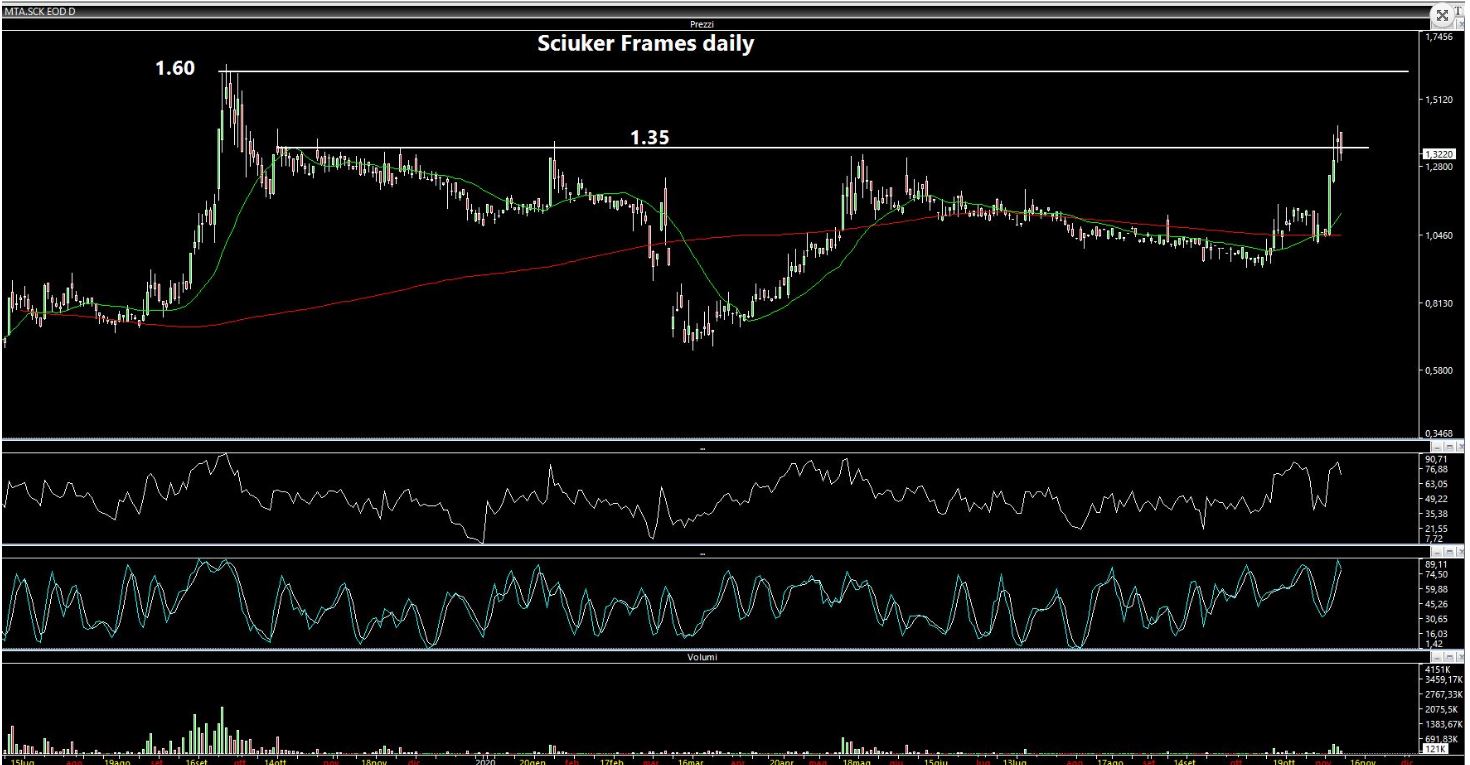Screen dimensions: 1470x765
Task: Click the 1,5120 price axis value
Action: pos(1440,100)
